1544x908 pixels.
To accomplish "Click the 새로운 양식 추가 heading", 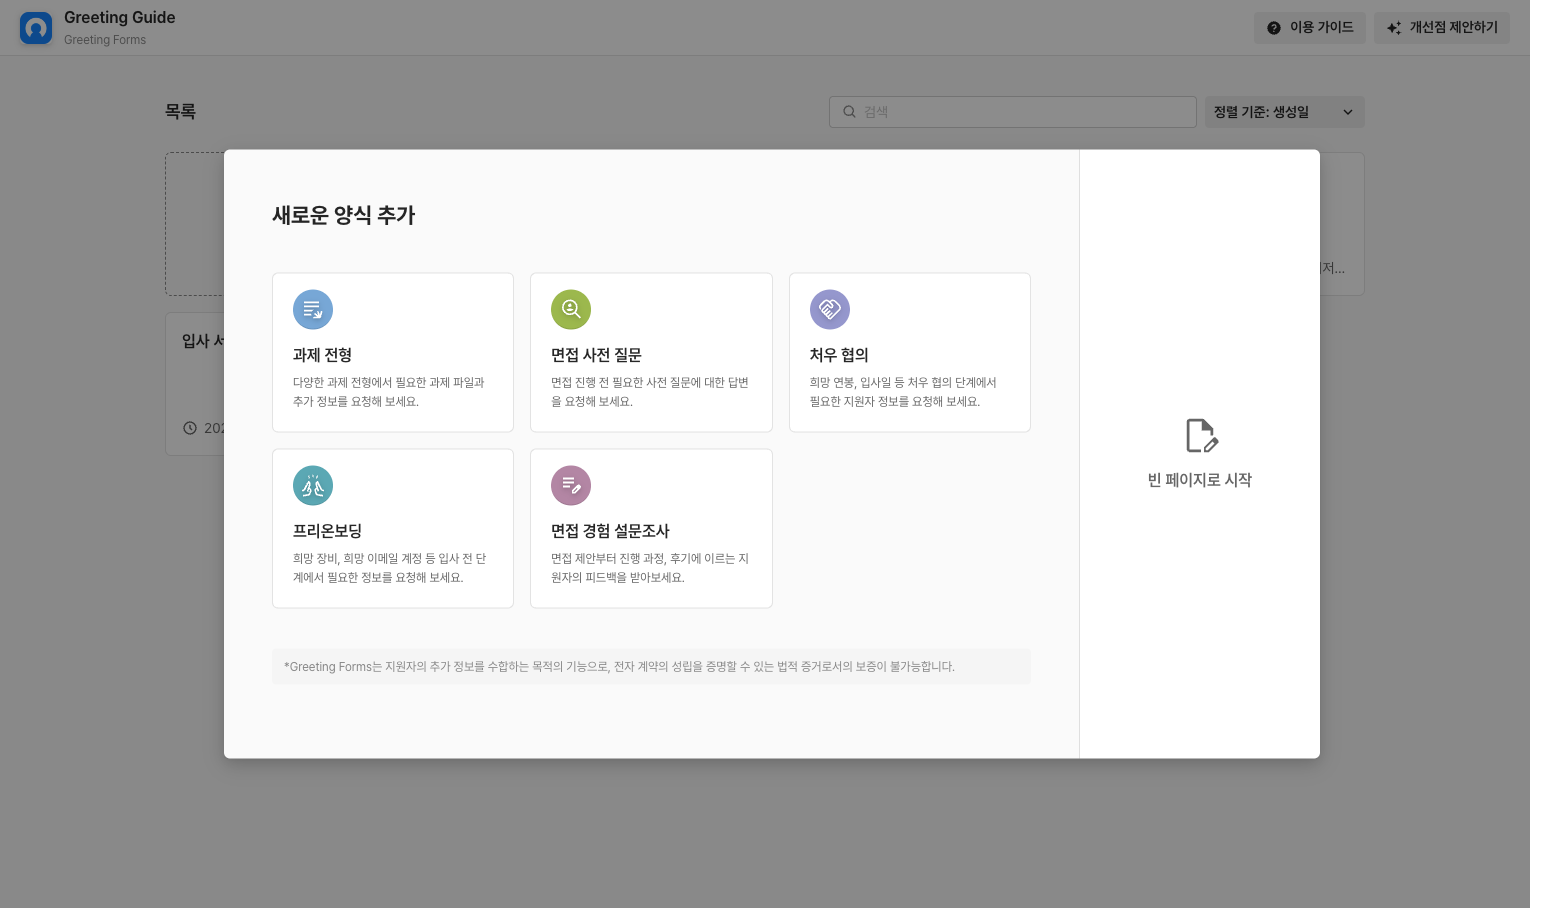I will pyautogui.click(x=344, y=215).
